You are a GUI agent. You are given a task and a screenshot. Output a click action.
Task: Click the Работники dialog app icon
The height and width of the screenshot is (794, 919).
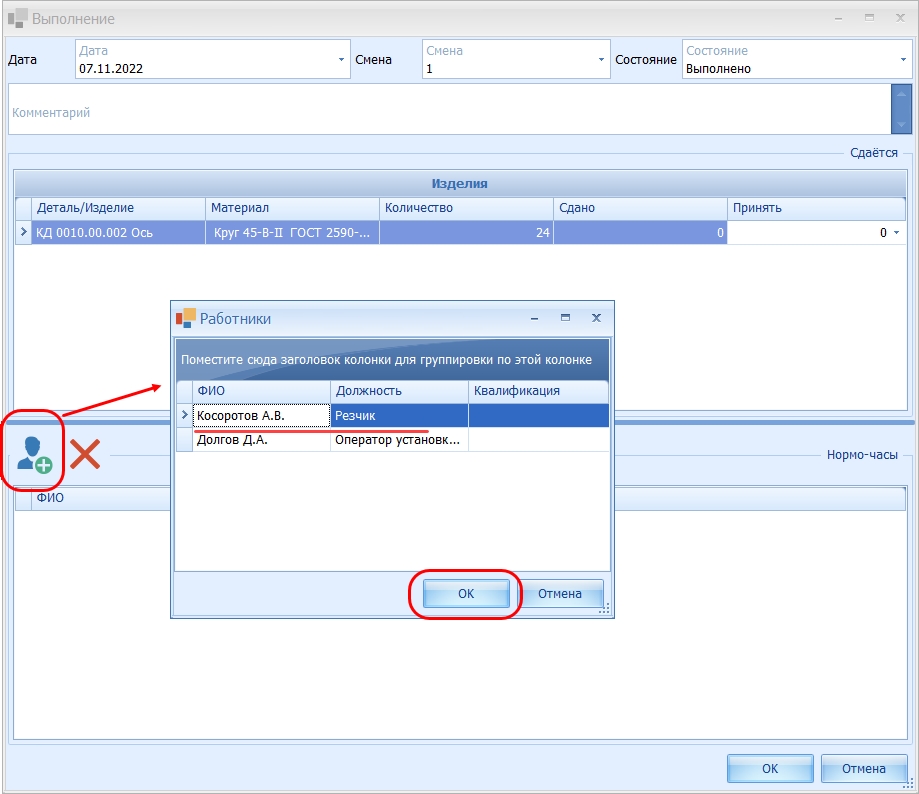pyautogui.click(x=186, y=318)
